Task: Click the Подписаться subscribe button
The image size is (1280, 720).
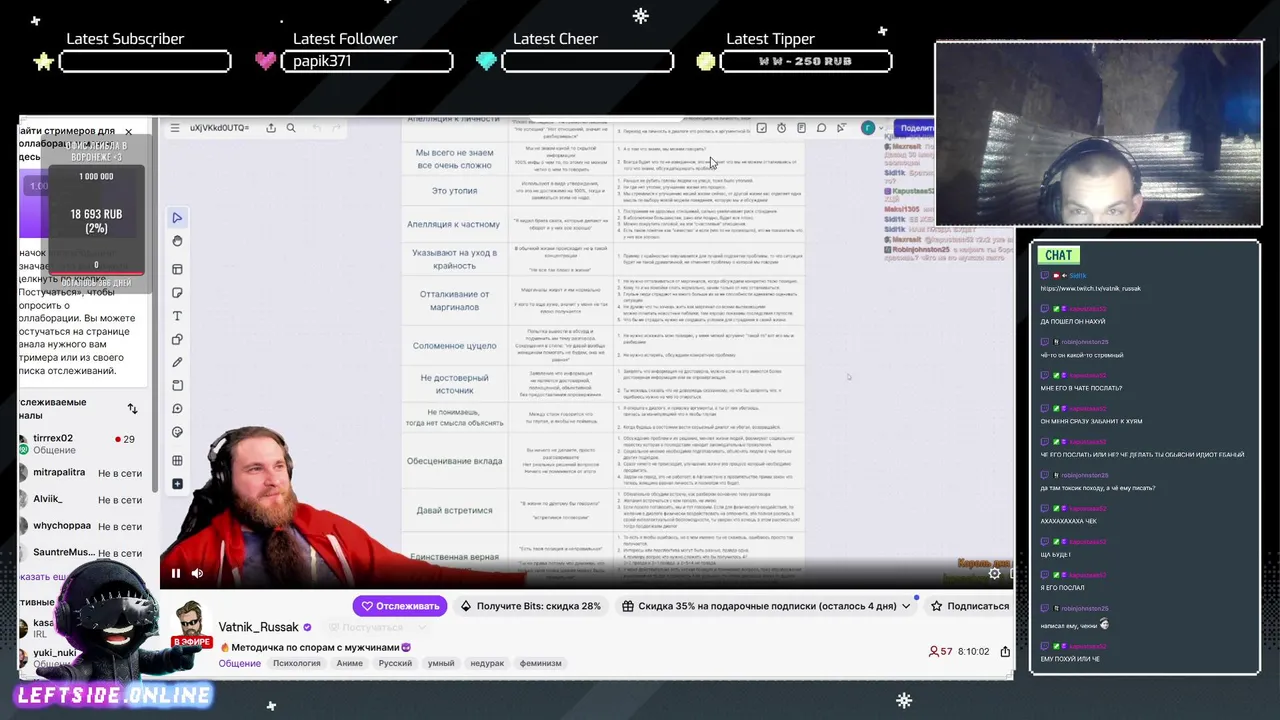Action: pos(970,606)
